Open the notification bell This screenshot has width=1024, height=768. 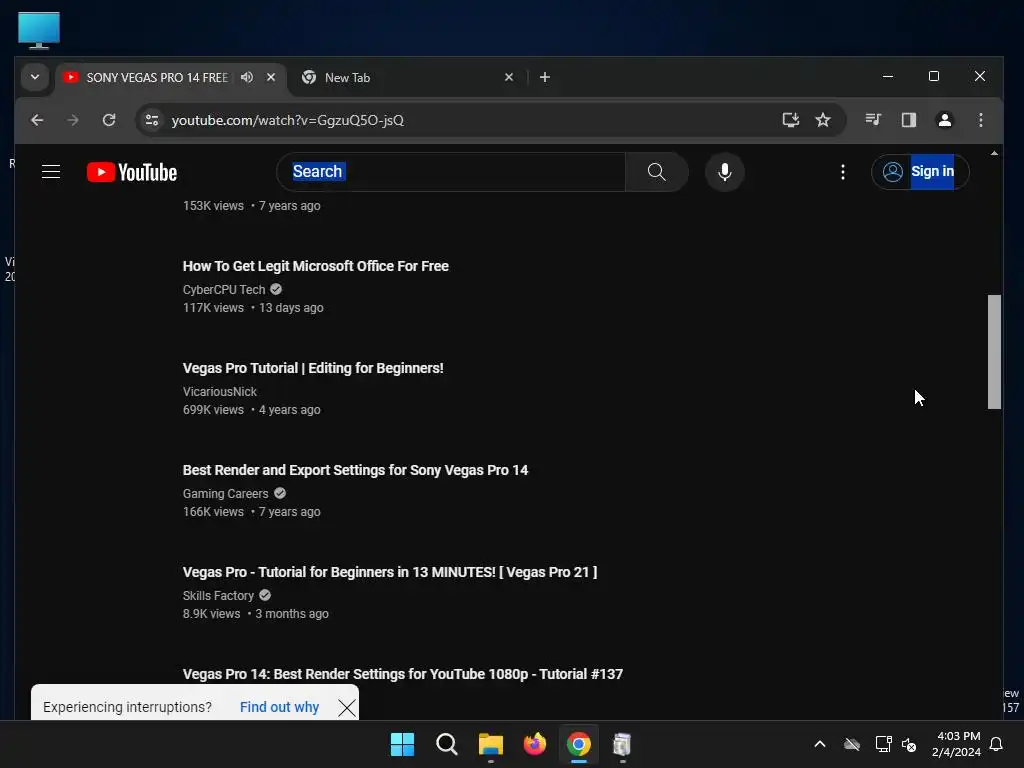coord(996,744)
